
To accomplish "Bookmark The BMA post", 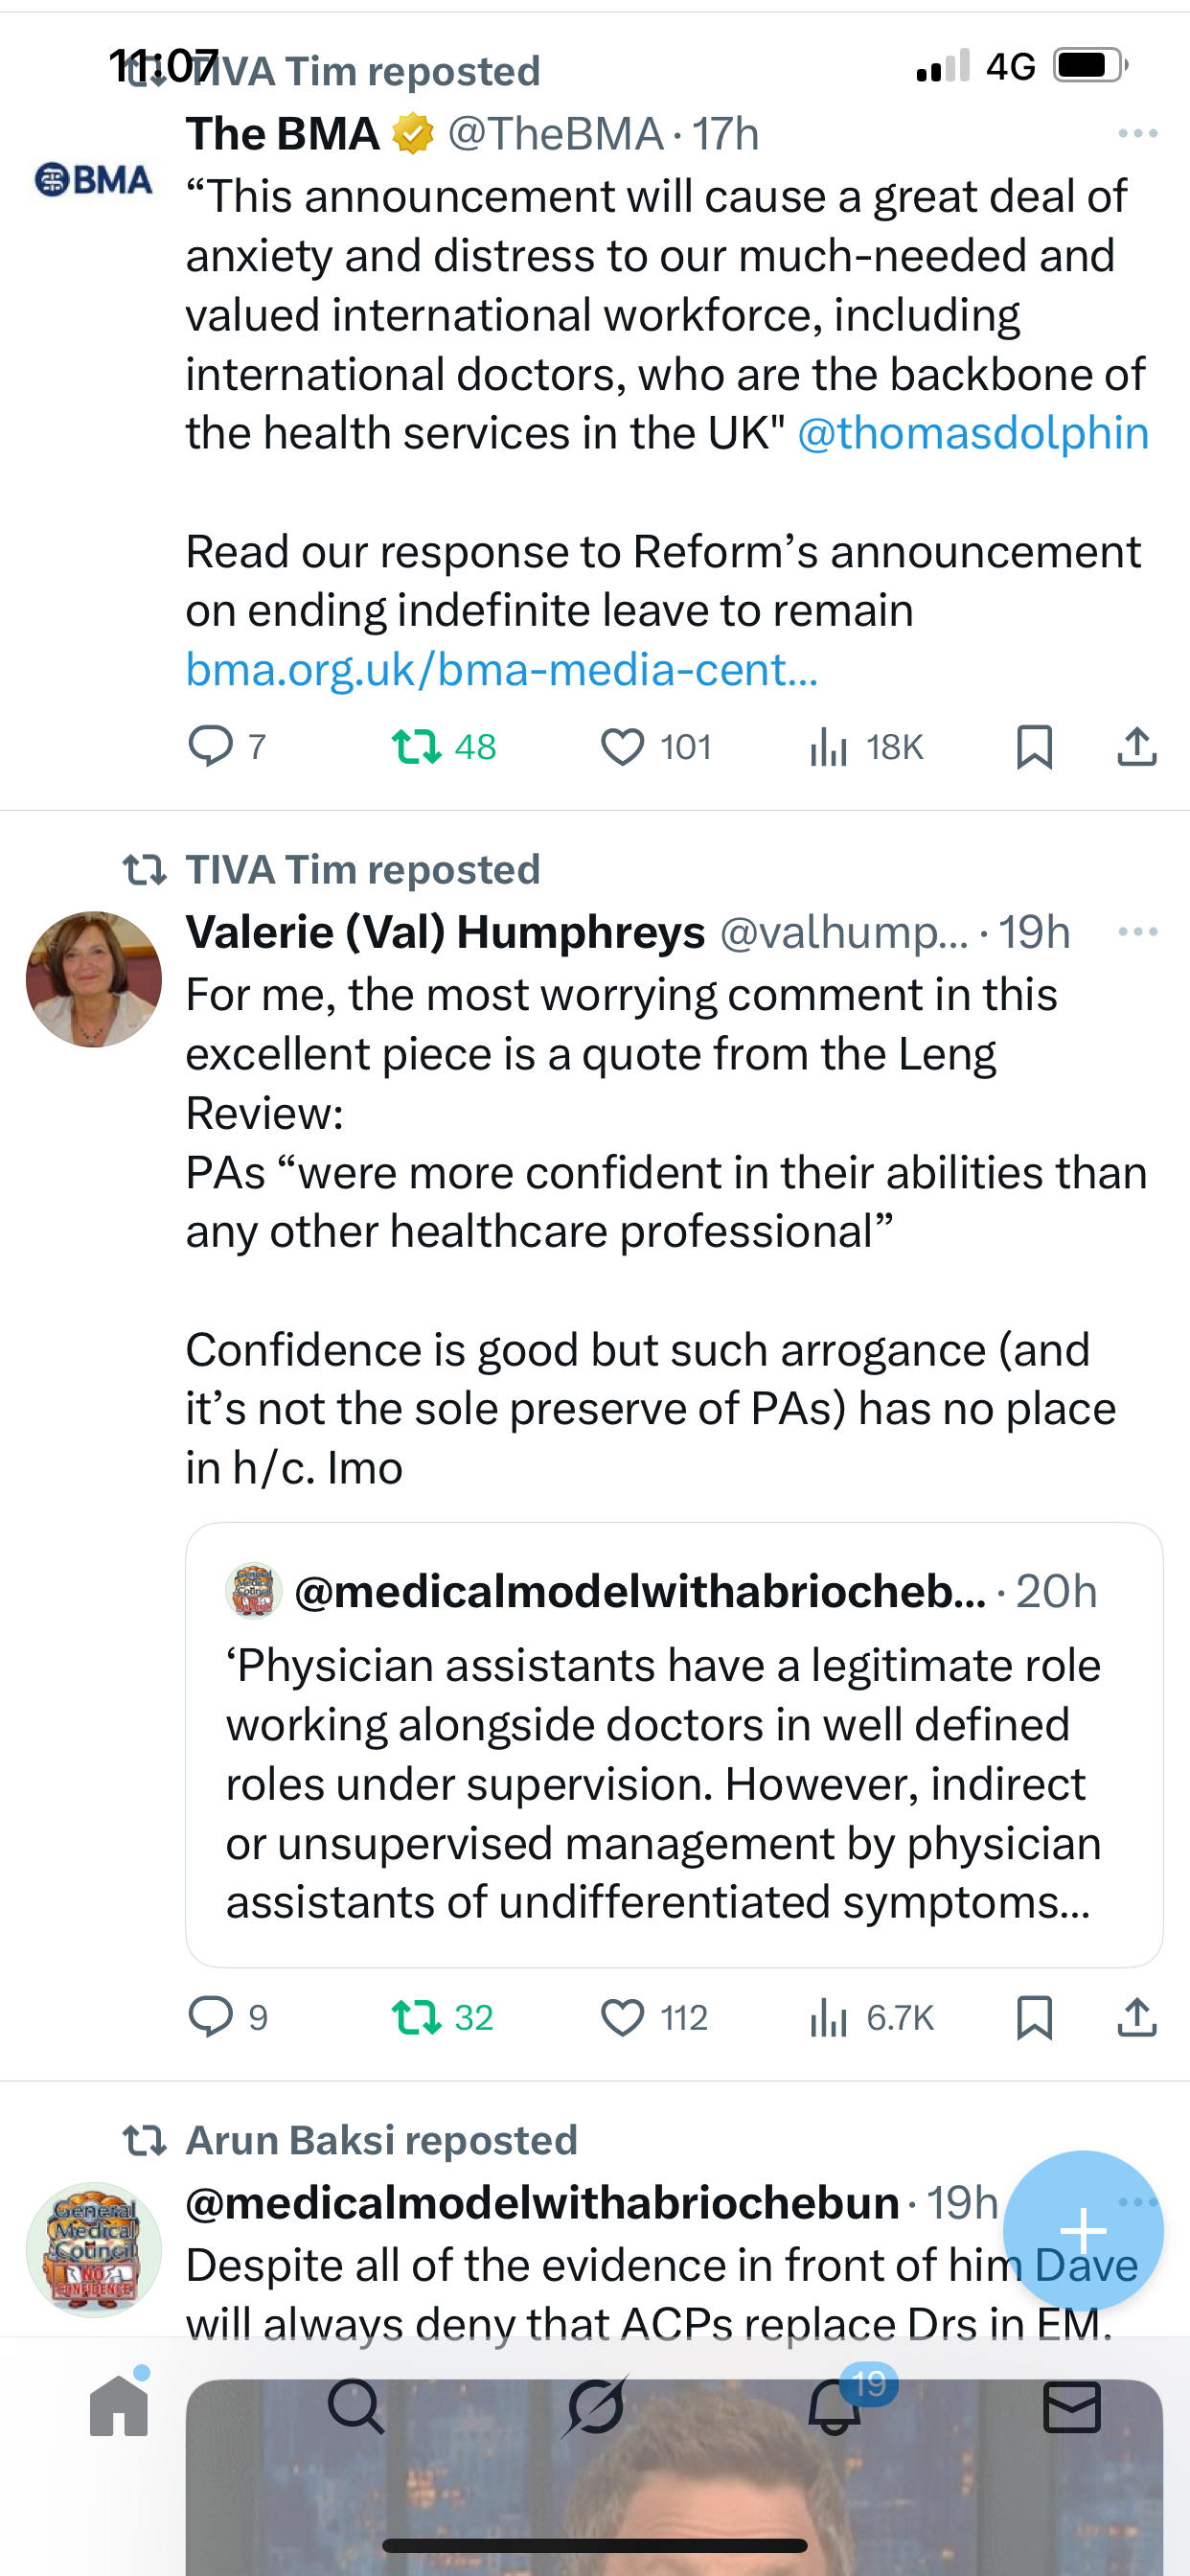I will click(1034, 747).
